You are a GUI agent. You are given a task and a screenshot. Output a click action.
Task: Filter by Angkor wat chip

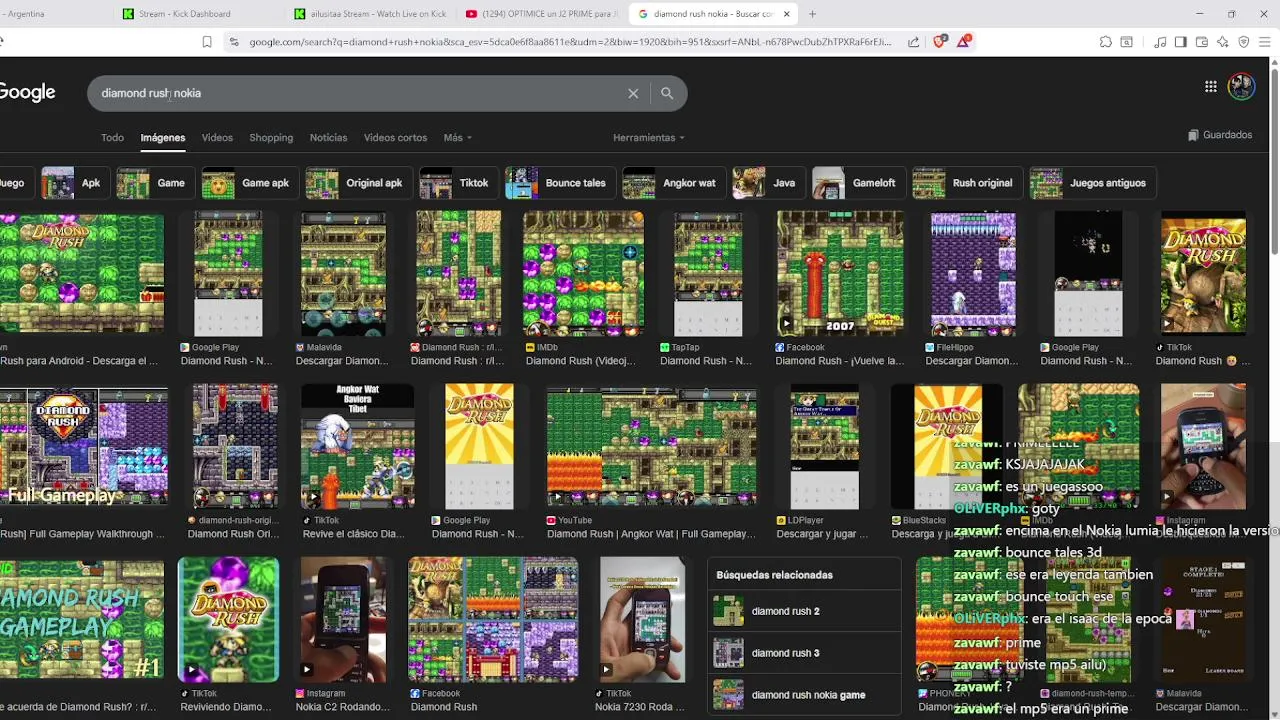(x=672, y=183)
